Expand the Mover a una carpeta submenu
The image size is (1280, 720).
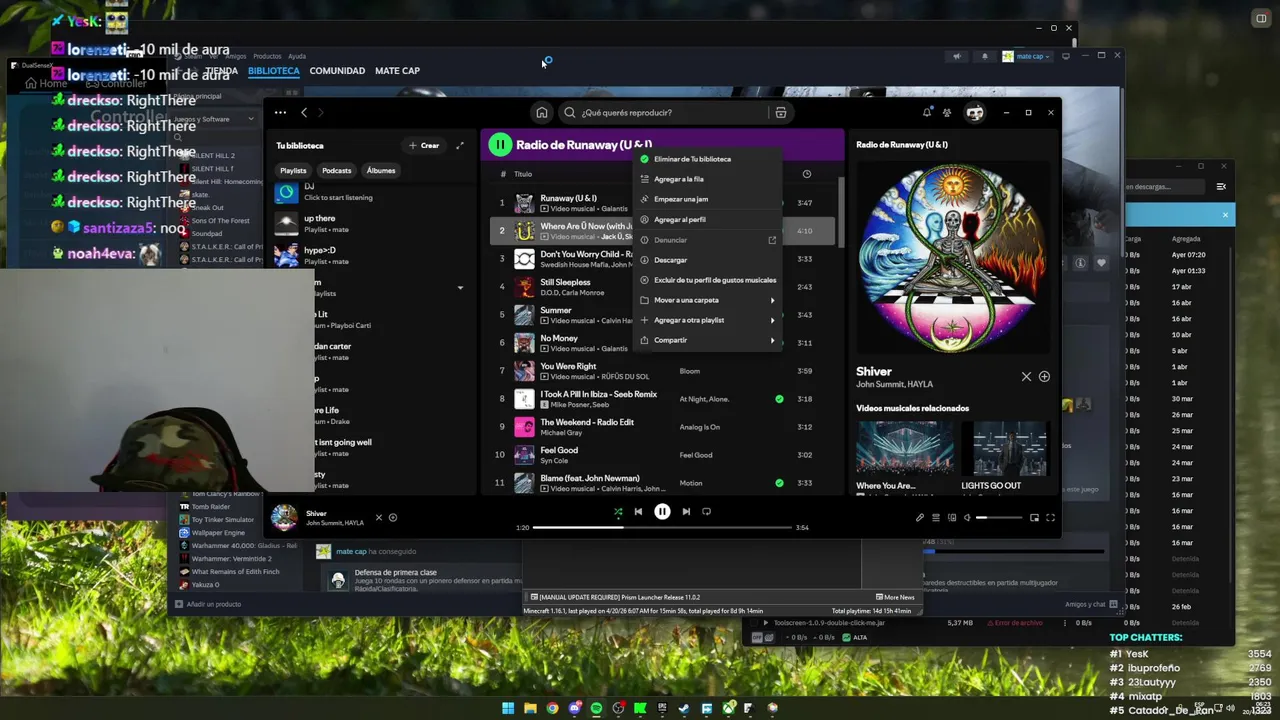[x=707, y=300]
